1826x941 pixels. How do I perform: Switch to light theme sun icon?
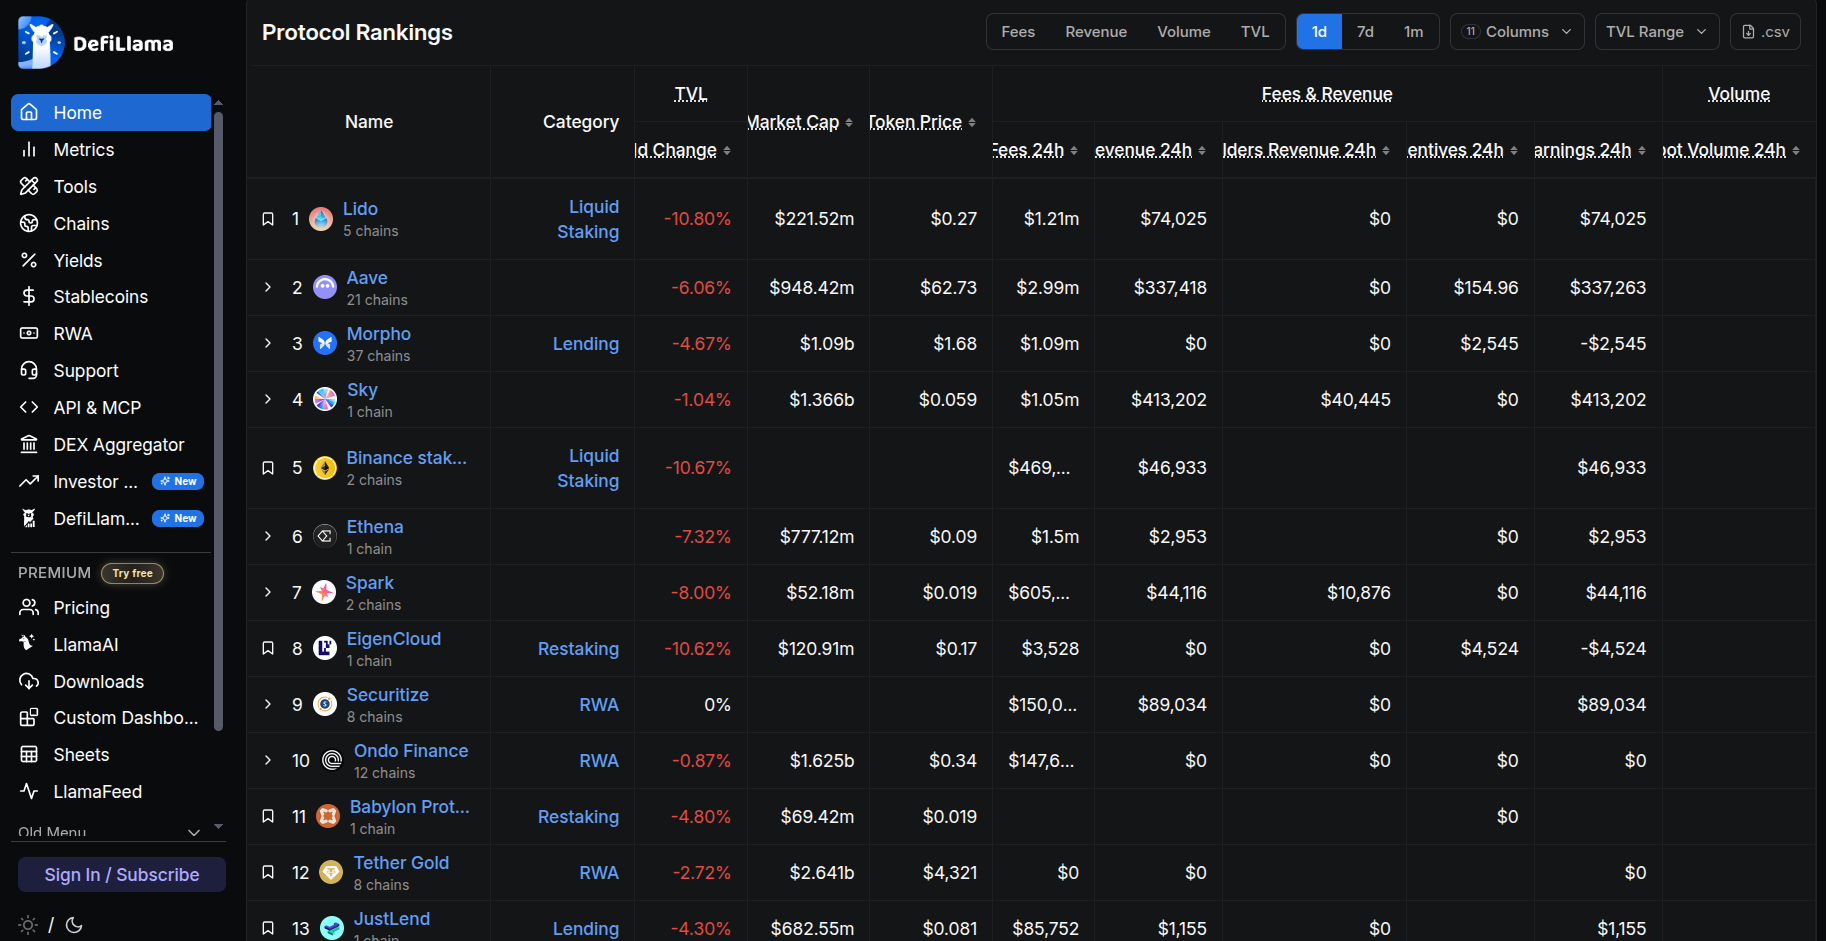[28, 925]
